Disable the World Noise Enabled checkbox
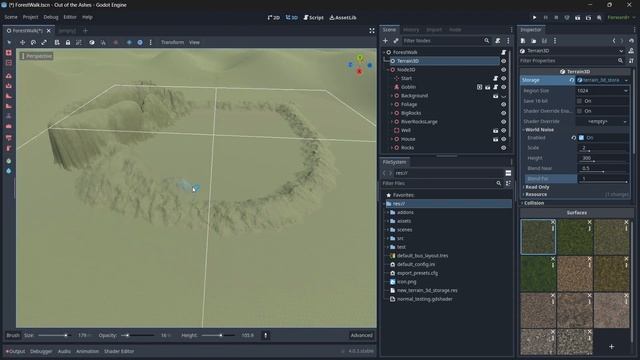The image size is (640, 360). 581,138
